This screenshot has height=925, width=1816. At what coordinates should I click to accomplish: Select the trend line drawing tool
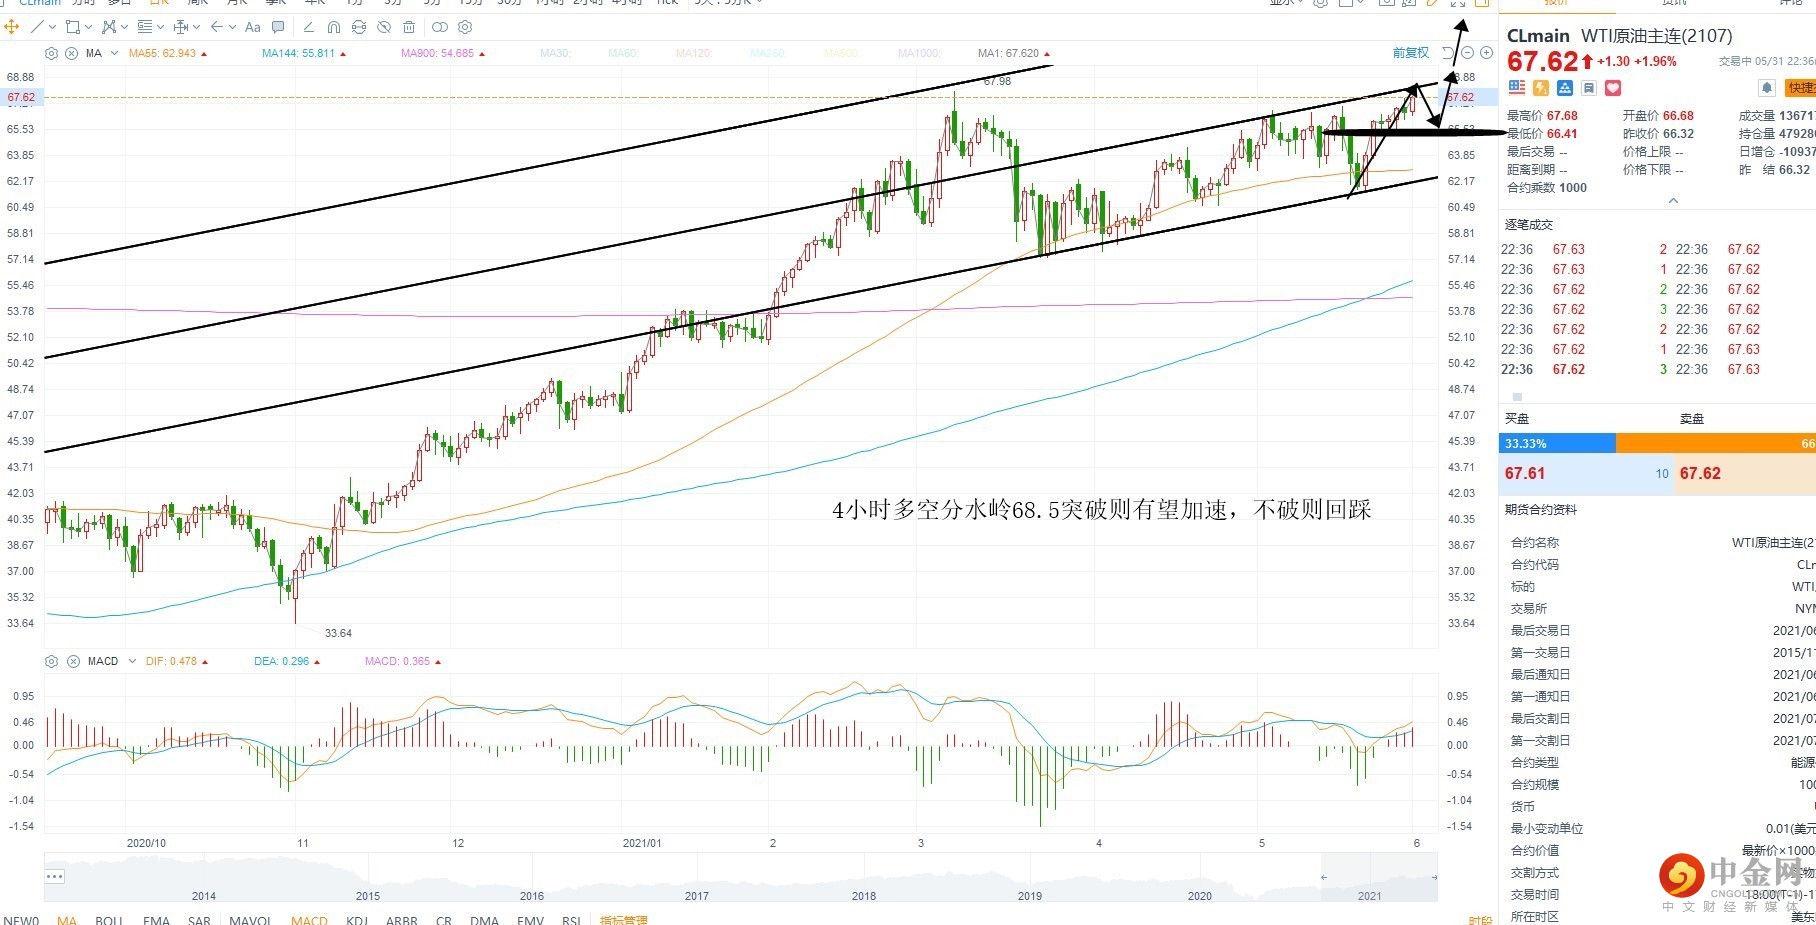click(37, 27)
